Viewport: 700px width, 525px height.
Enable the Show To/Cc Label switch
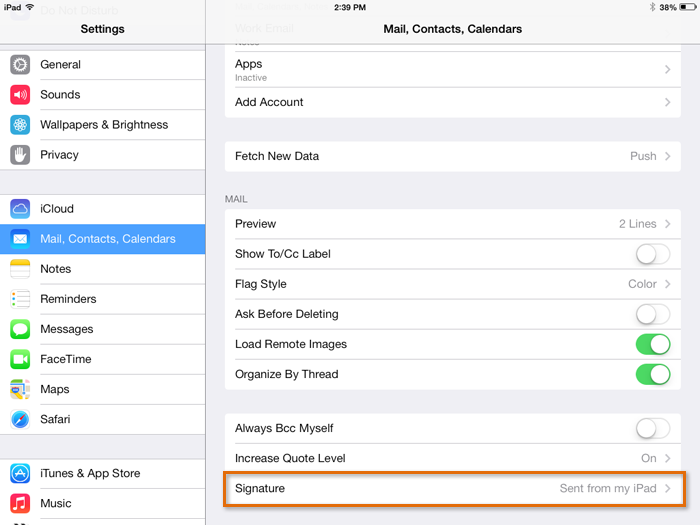(x=653, y=254)
